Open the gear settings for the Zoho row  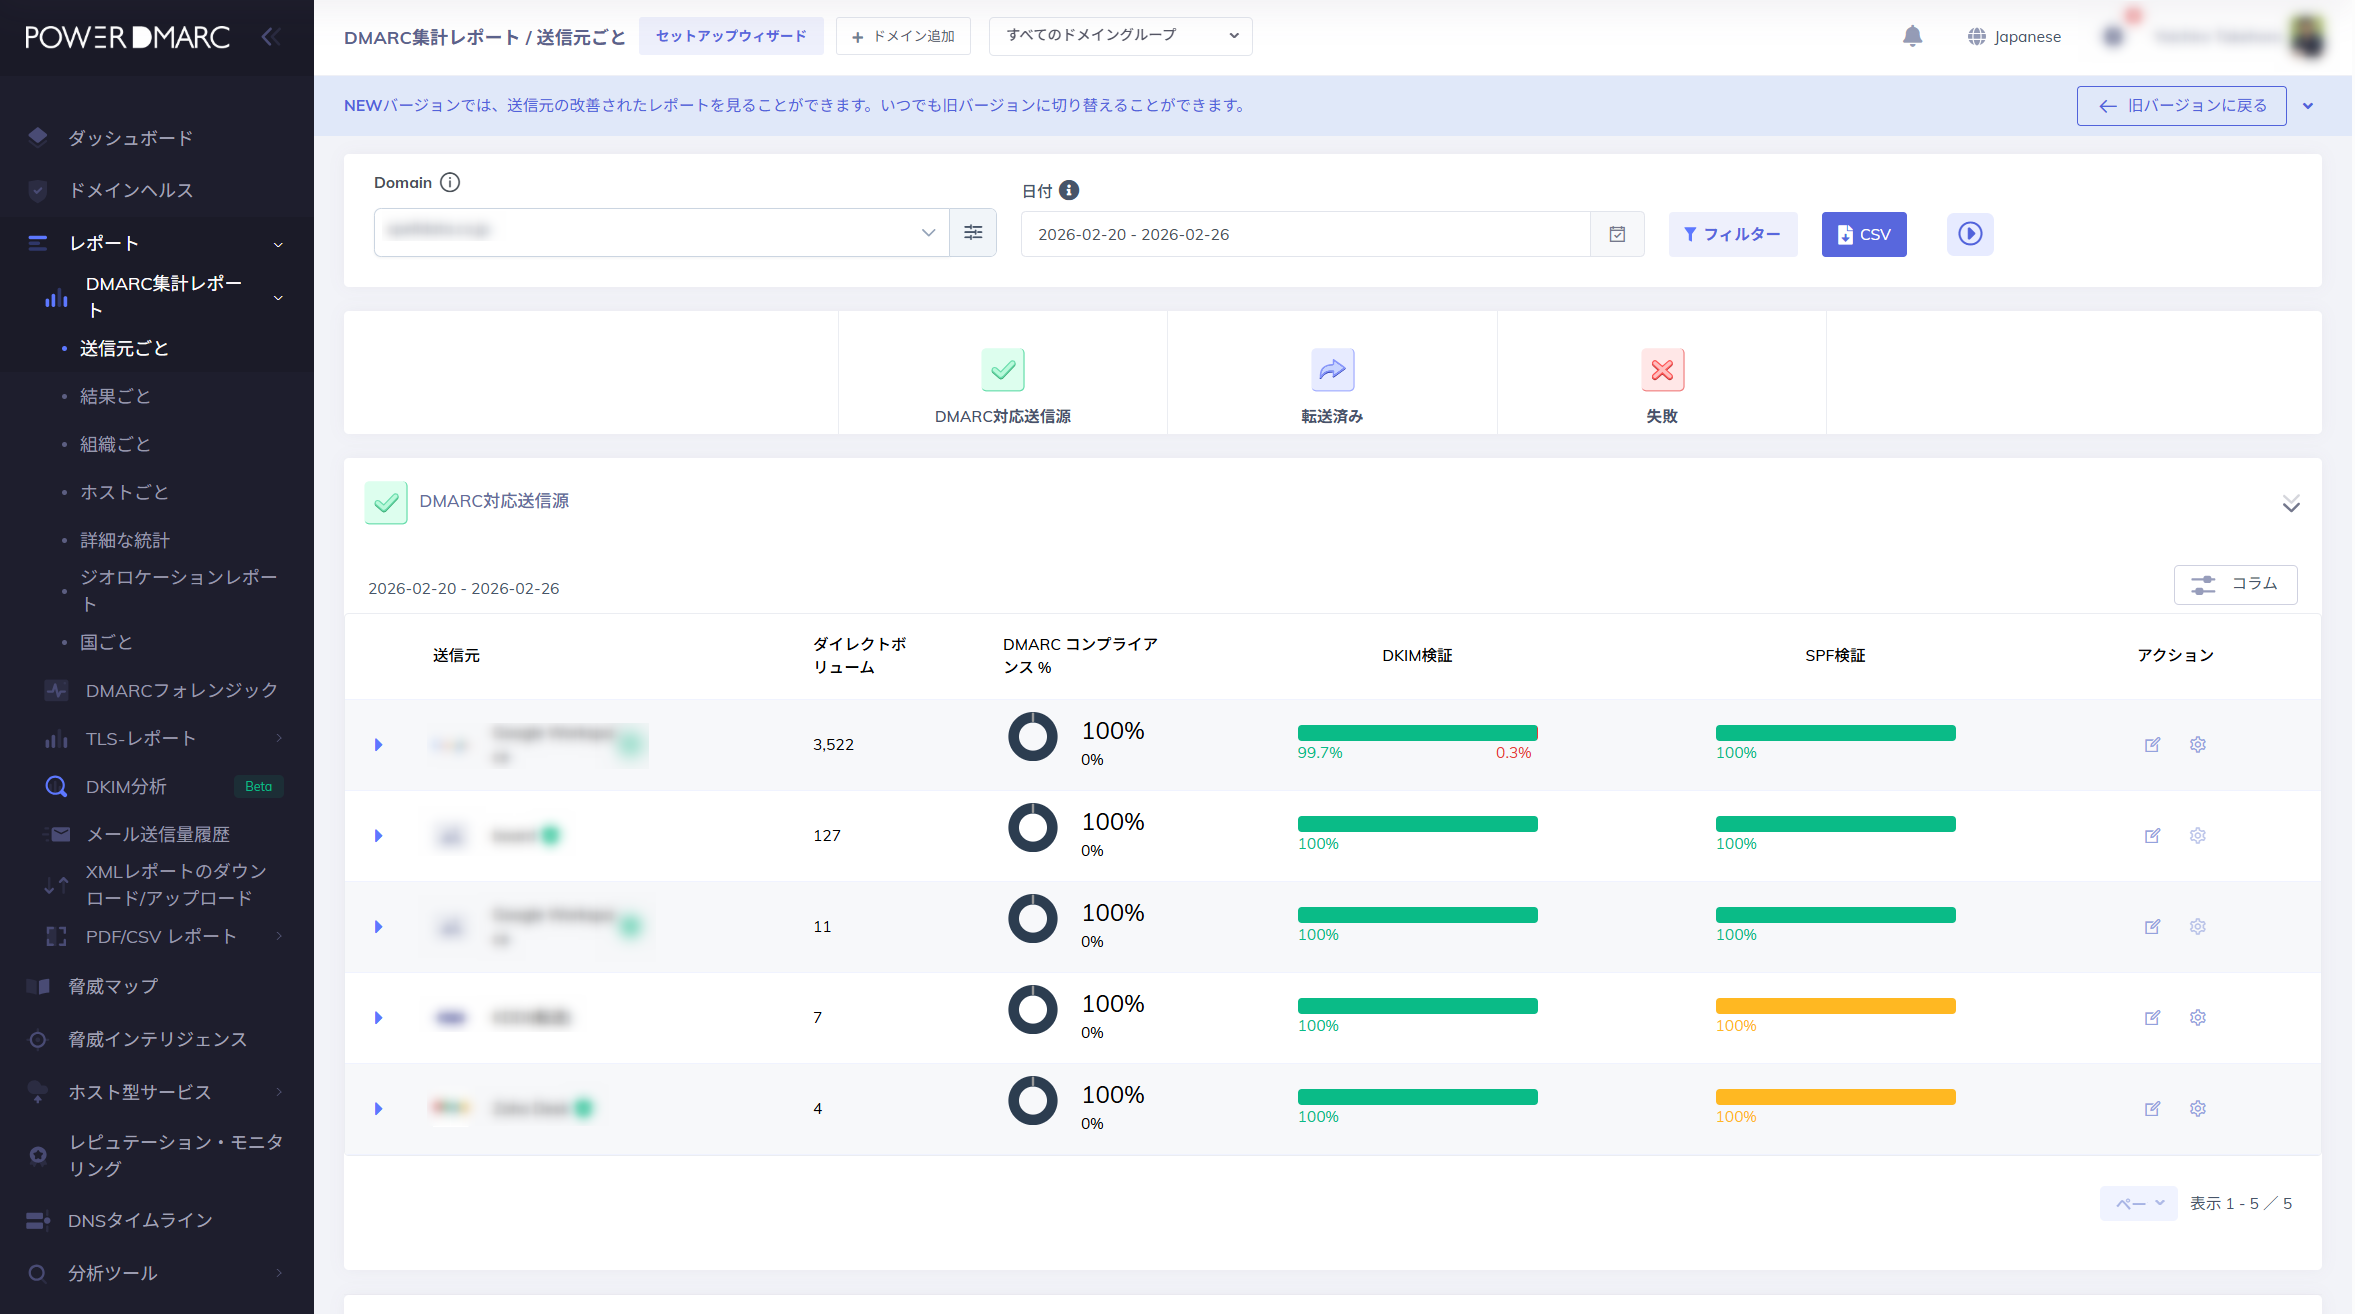pyautogui.click(x=2197, y=1108)
